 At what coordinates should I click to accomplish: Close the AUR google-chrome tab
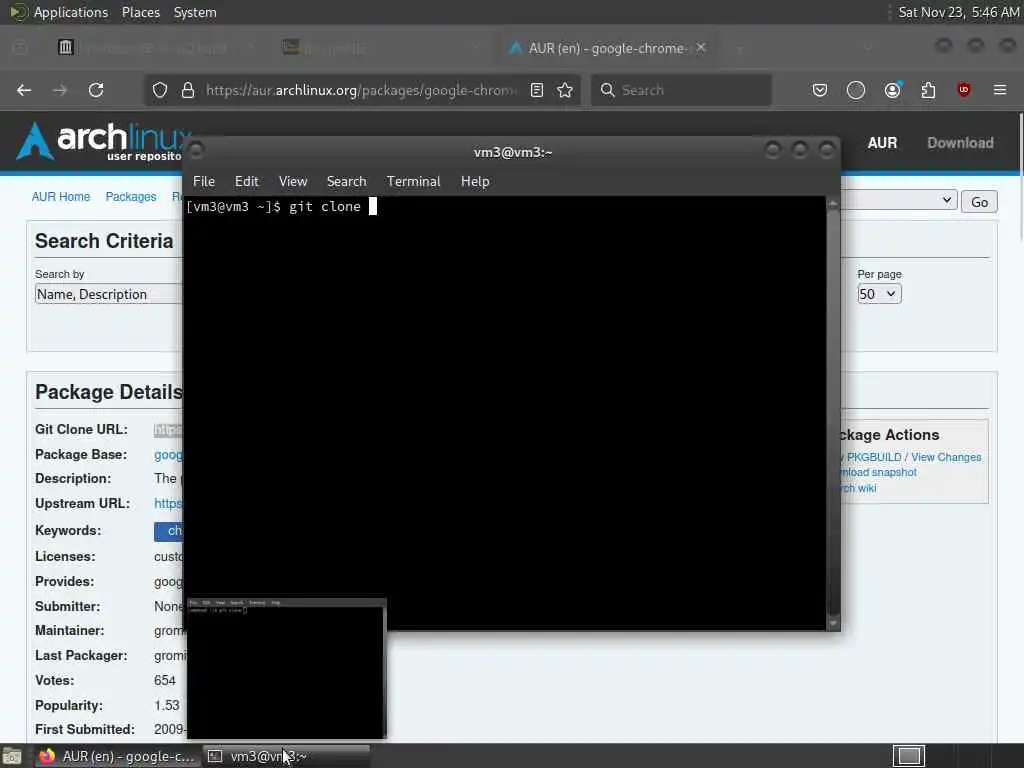point(701,48)
